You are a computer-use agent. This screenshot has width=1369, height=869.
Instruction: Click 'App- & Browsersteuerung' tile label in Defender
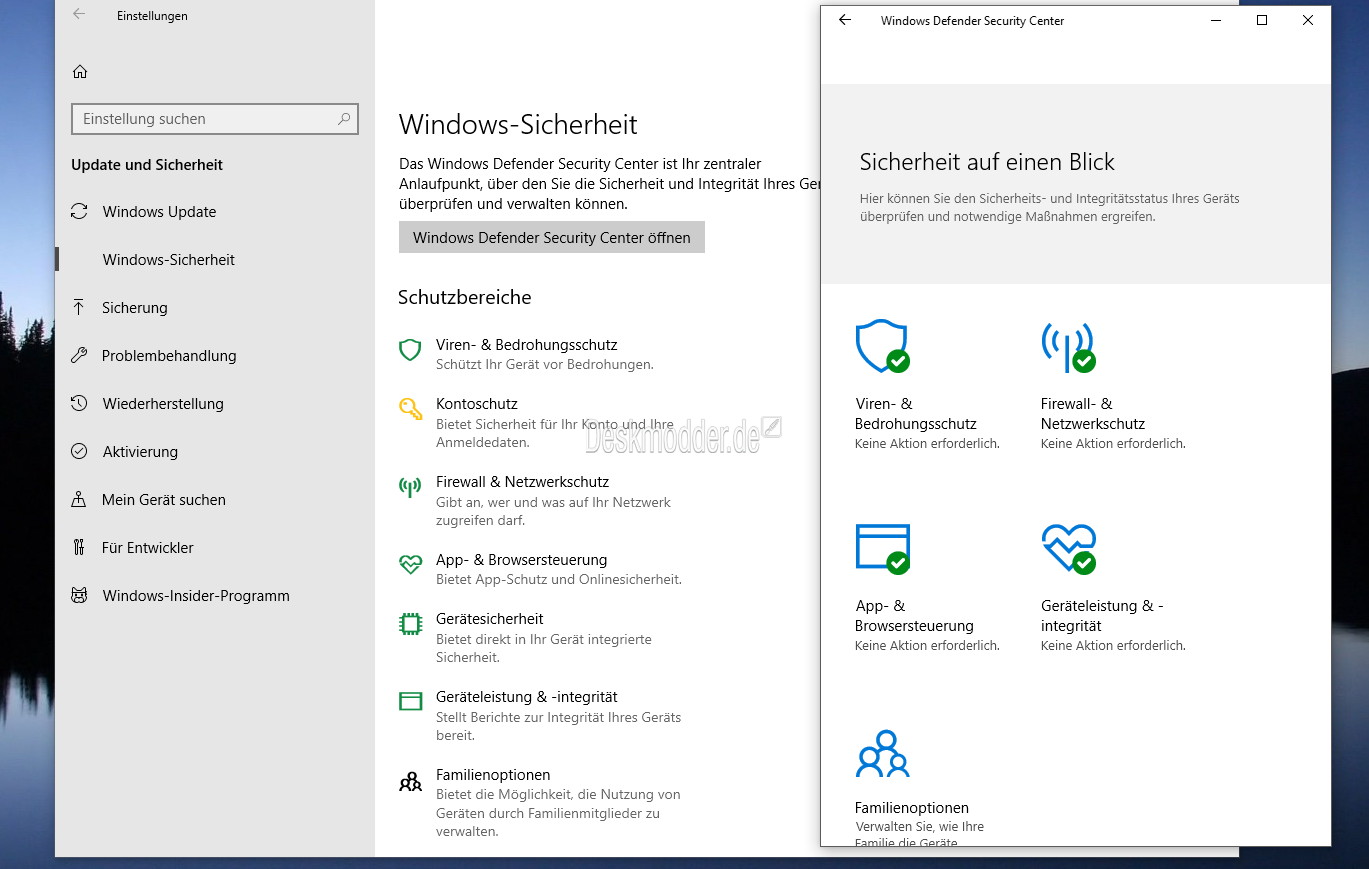914,615
